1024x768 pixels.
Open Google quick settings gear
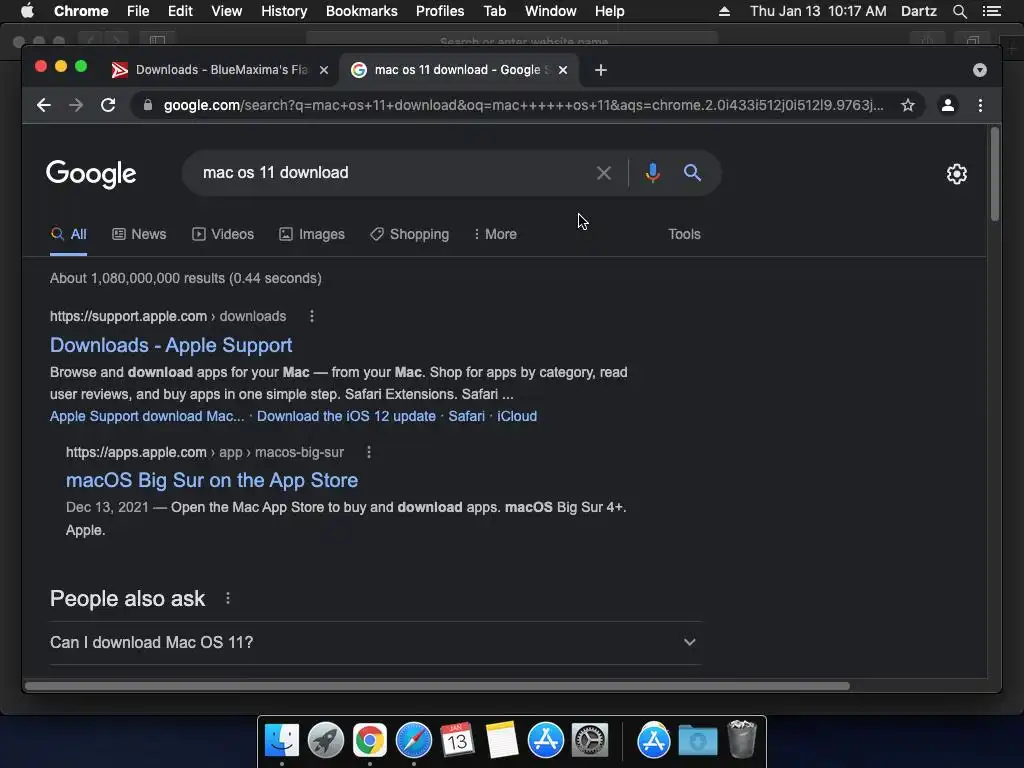tap(957, 174)
